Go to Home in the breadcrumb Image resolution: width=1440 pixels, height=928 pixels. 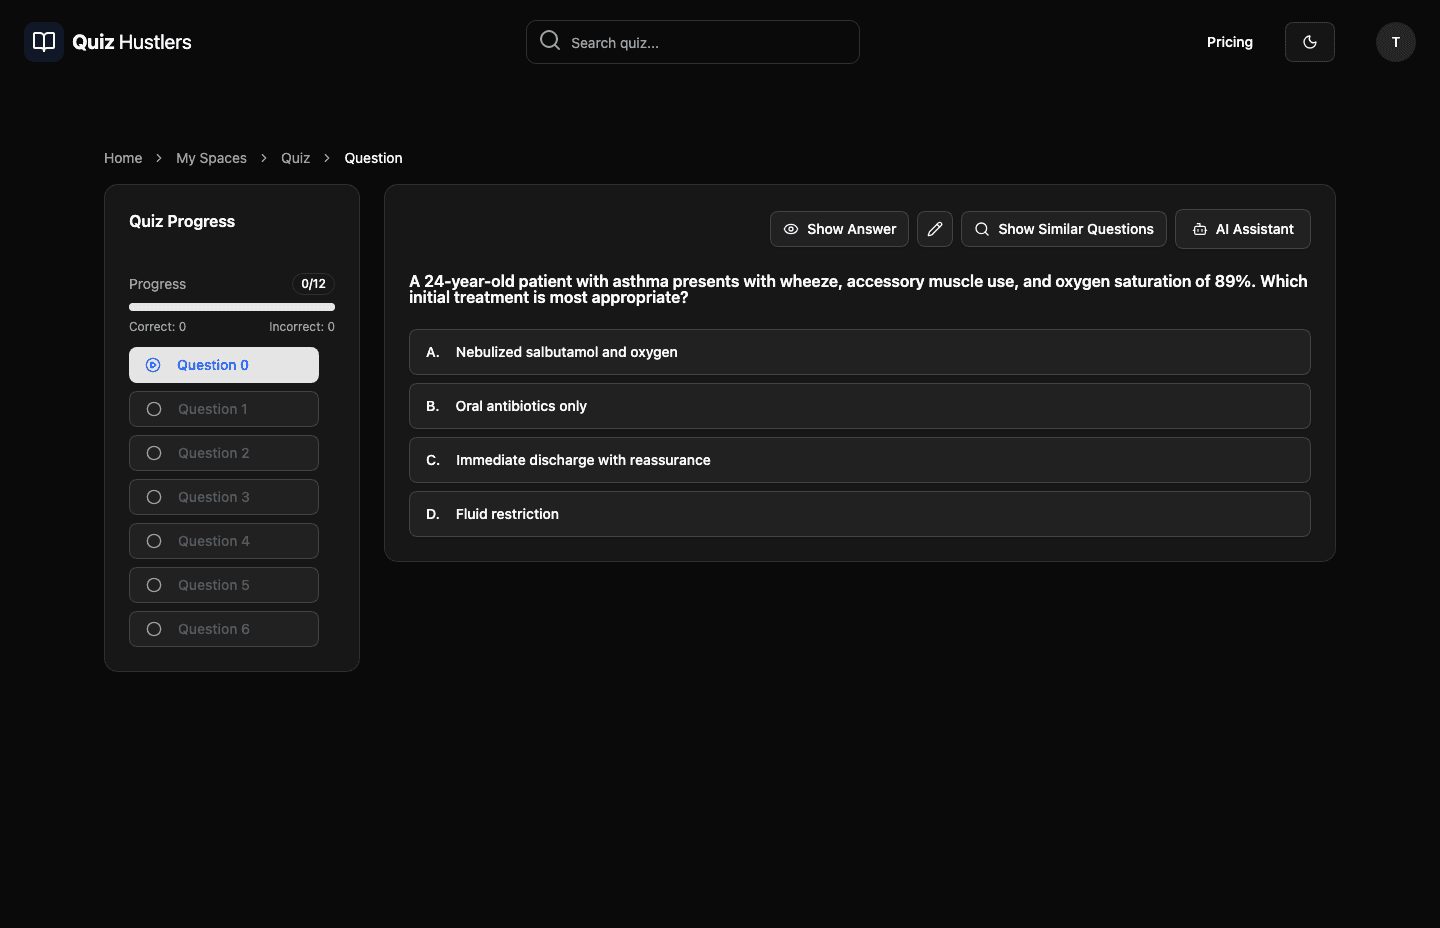click(x=123, y=158)
